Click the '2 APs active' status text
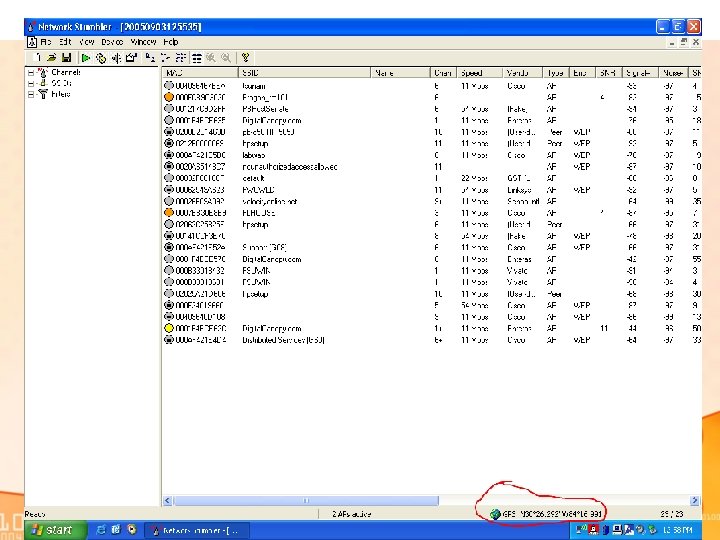Screen dimensions: 720x540 click(352, 514)
